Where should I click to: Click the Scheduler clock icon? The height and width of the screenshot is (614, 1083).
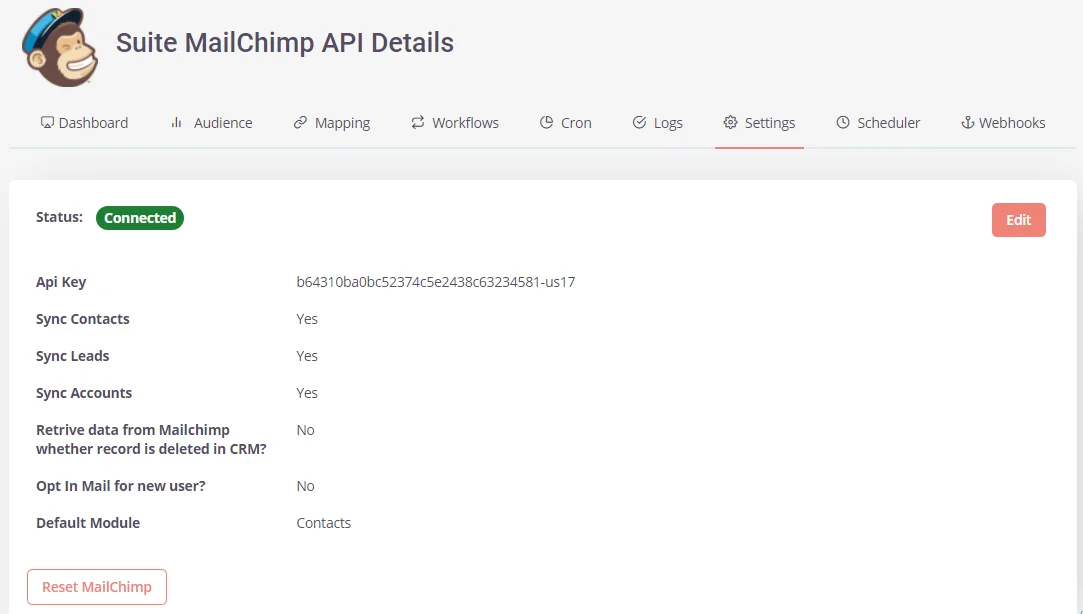843,123
